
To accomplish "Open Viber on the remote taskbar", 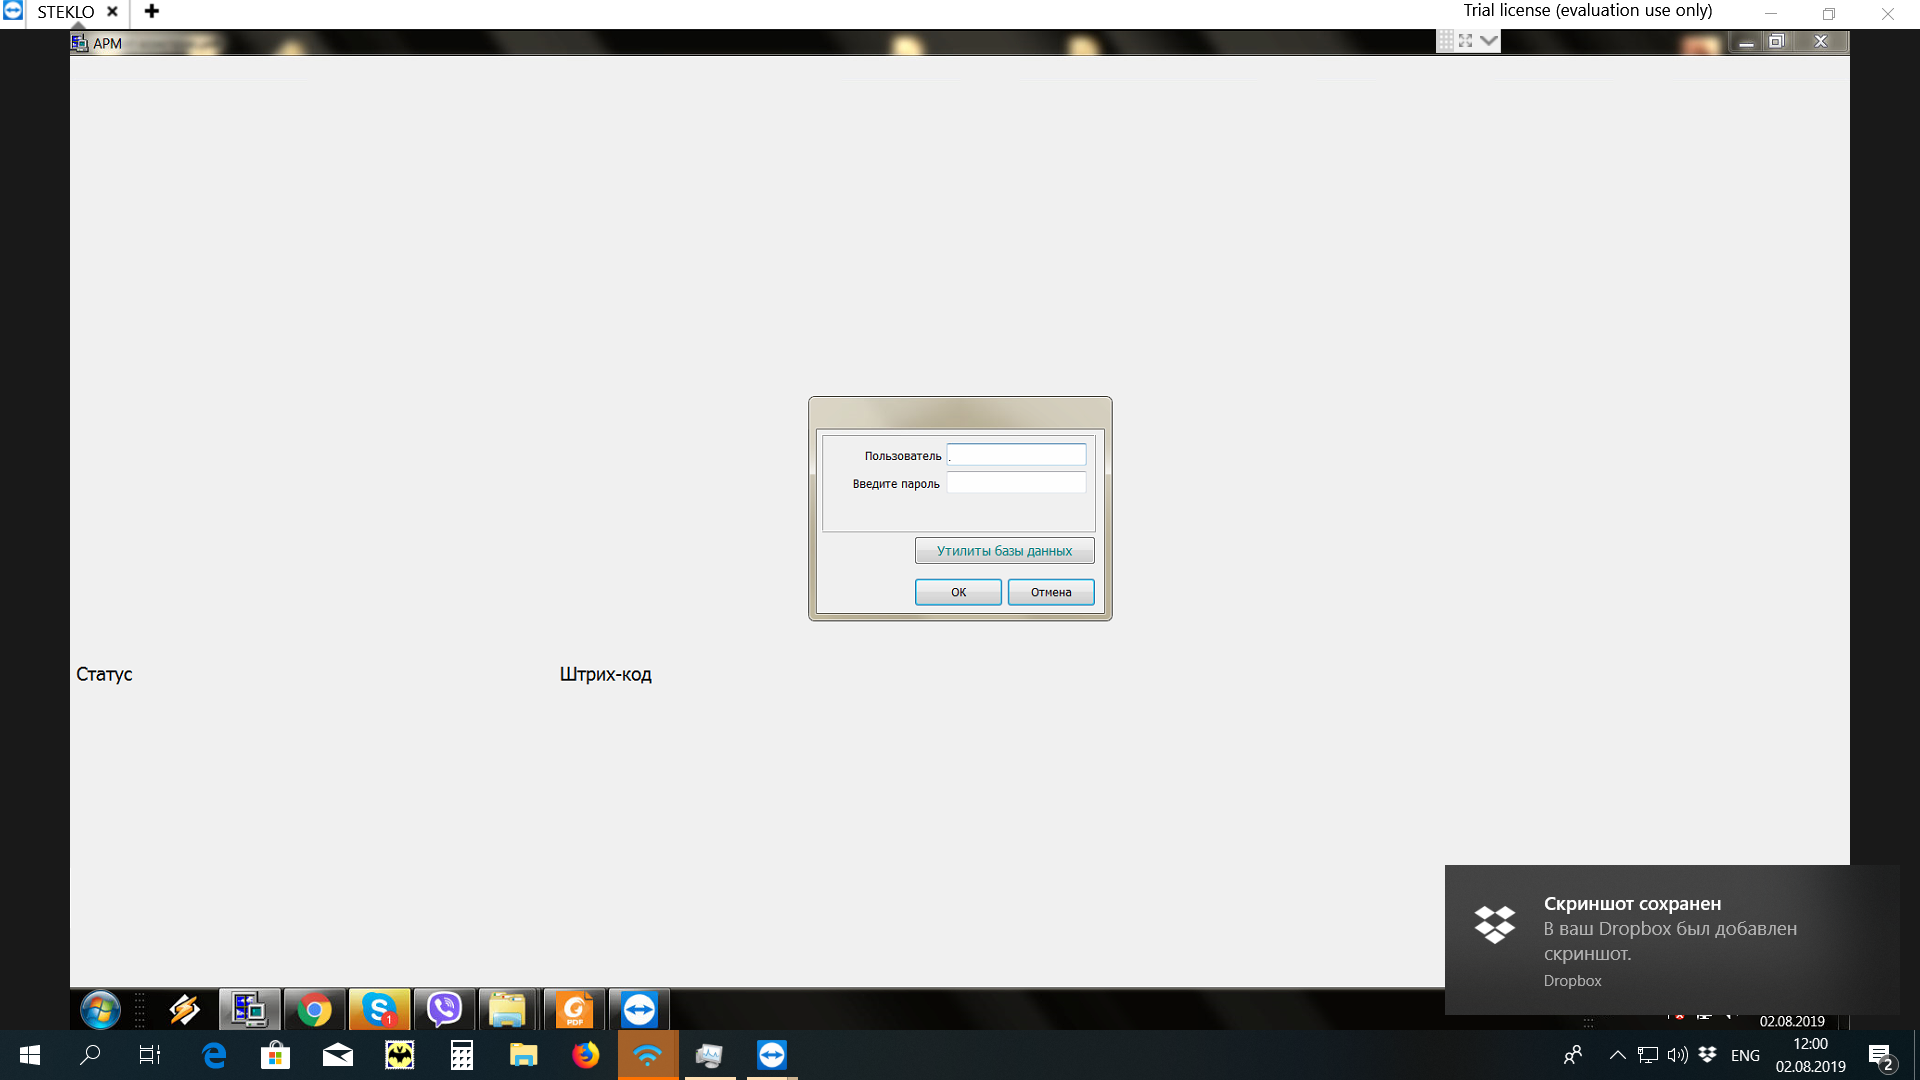I will [444, 1010].
